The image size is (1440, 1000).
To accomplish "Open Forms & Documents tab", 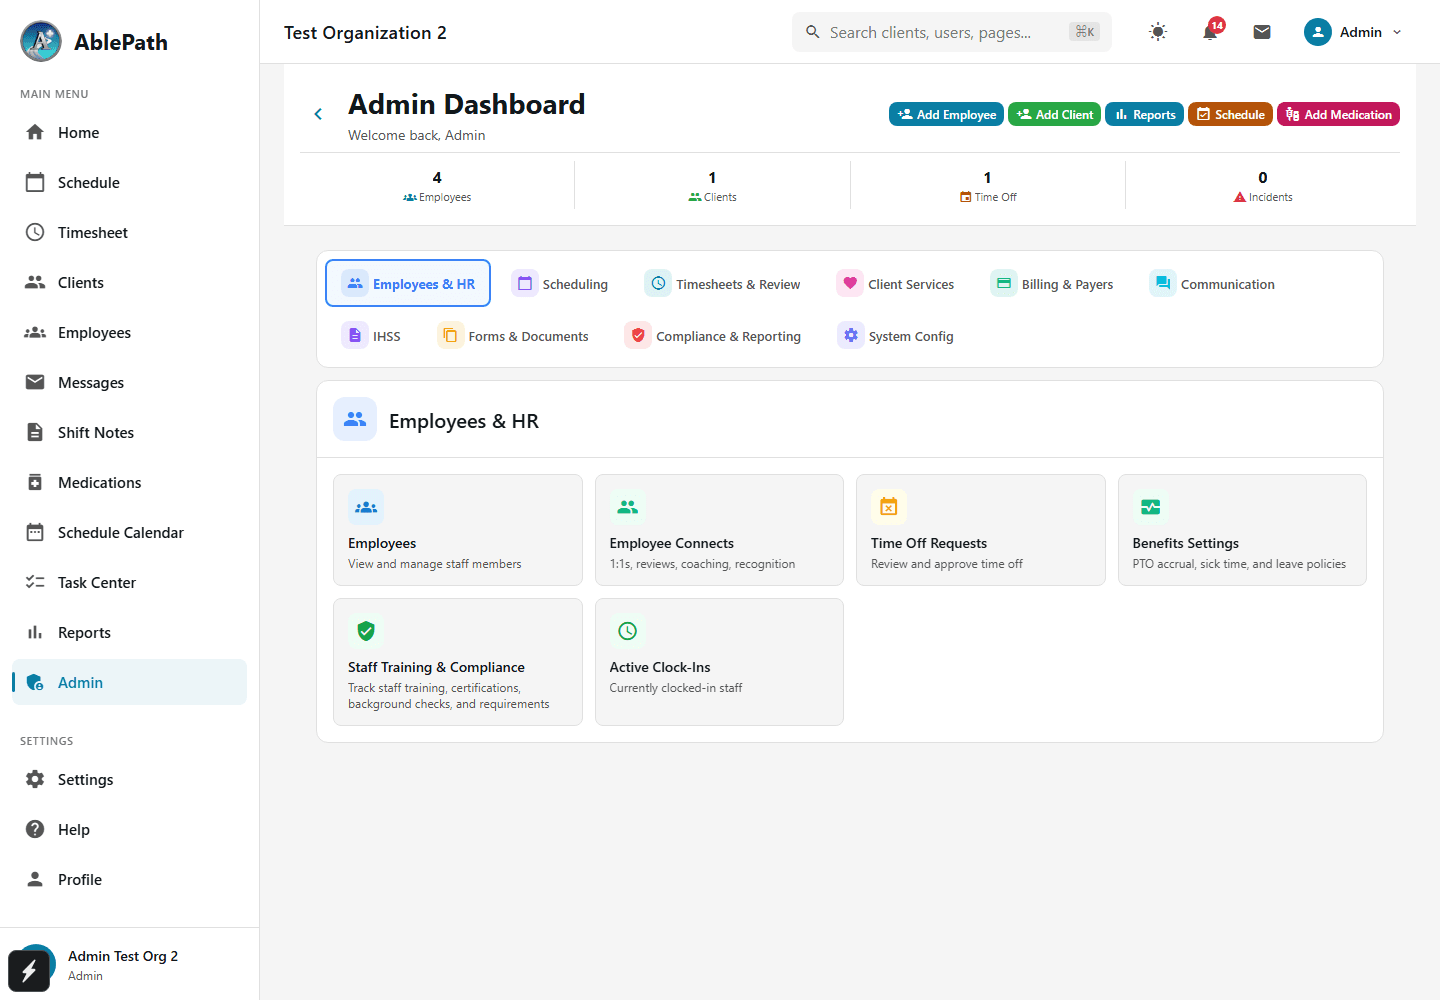I will (x=513, y=336).
